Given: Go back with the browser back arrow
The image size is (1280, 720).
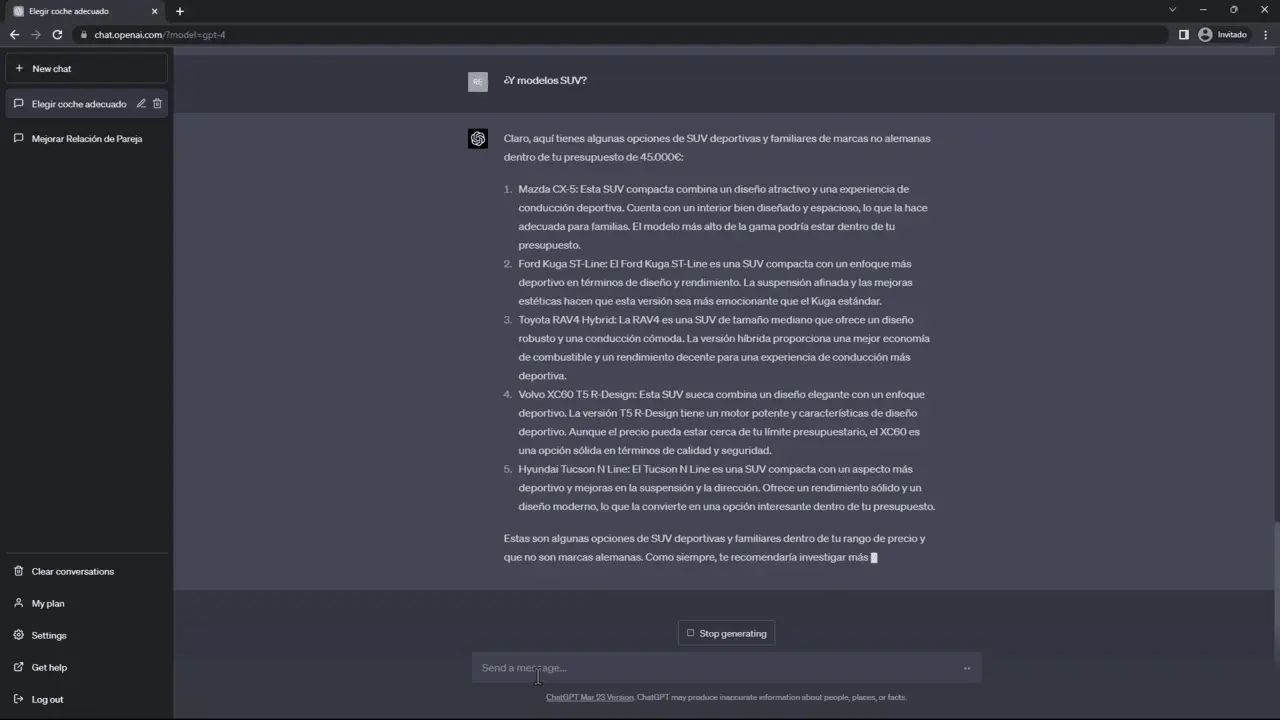Looking at the screenshot, I should pos(14,35).
